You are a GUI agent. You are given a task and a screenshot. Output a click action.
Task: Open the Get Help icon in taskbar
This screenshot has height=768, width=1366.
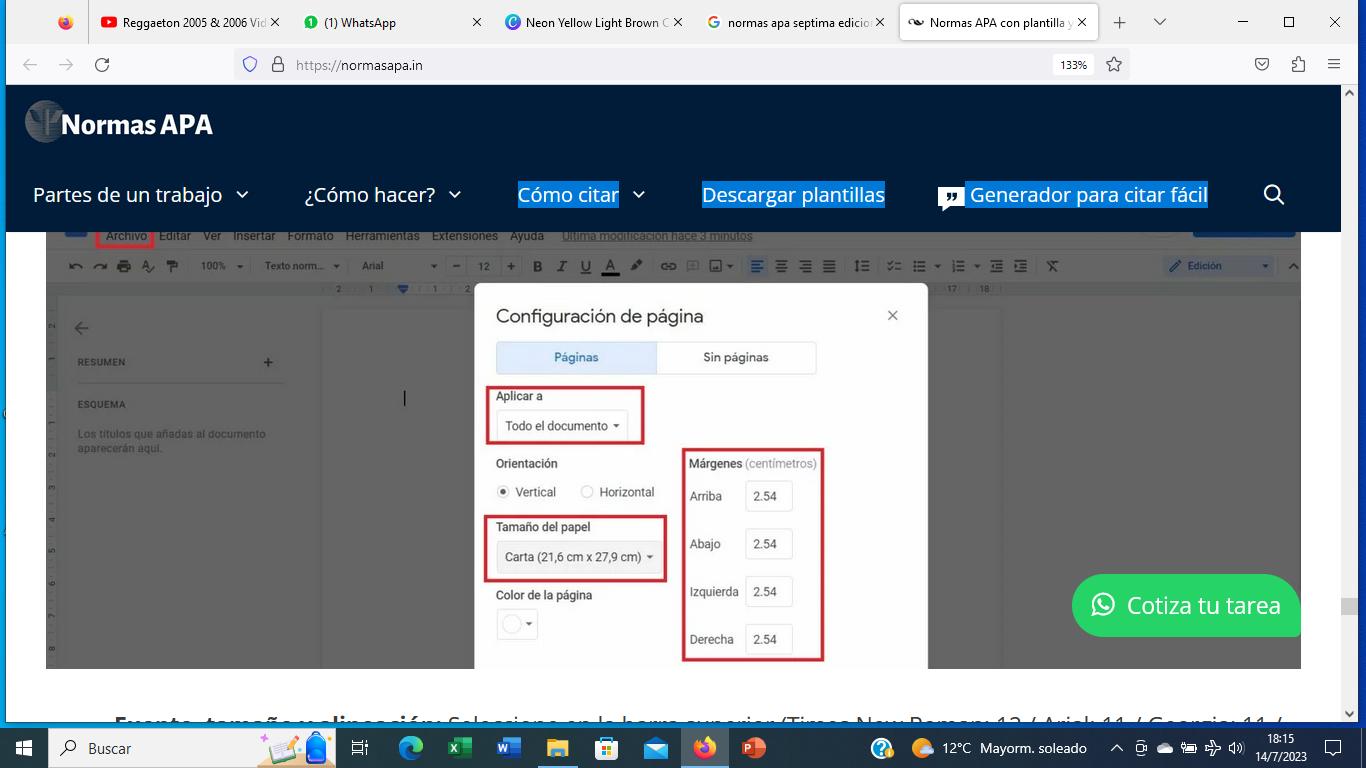coord(881,748)
